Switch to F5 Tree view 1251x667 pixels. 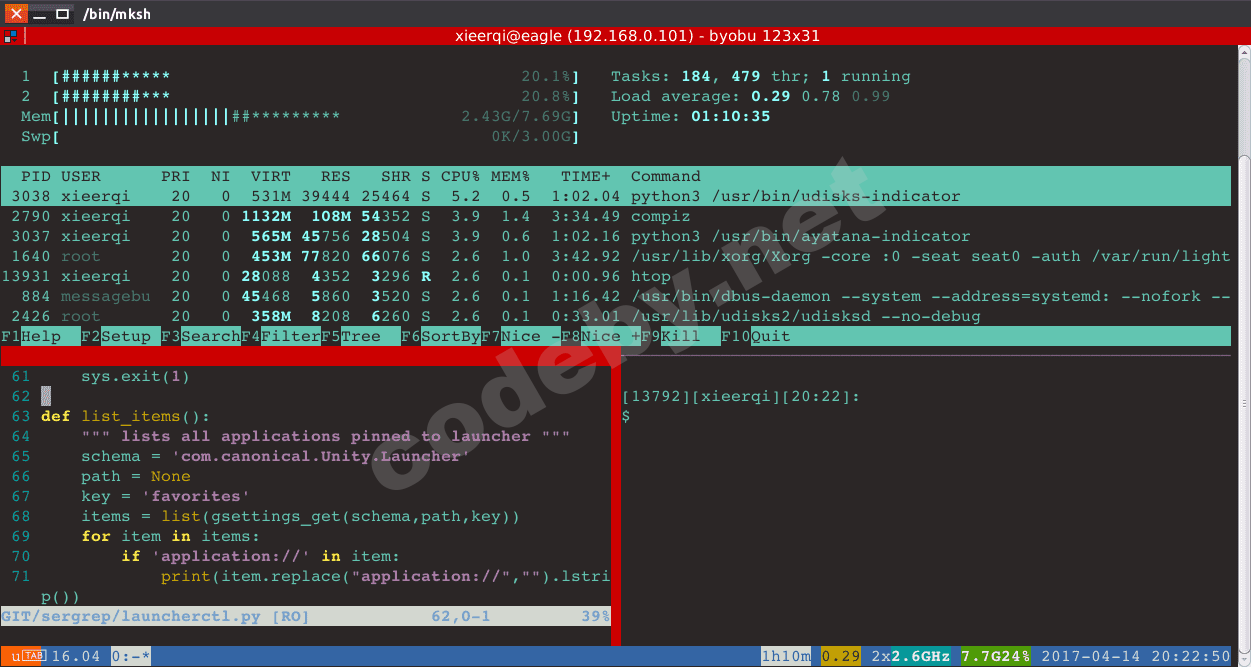(x=360, y=336)
